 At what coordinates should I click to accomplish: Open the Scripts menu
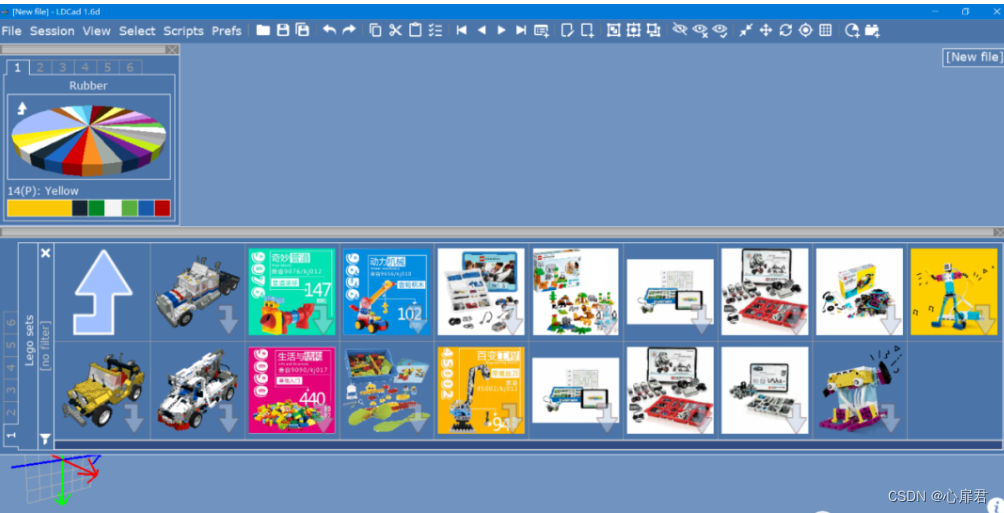183,31
